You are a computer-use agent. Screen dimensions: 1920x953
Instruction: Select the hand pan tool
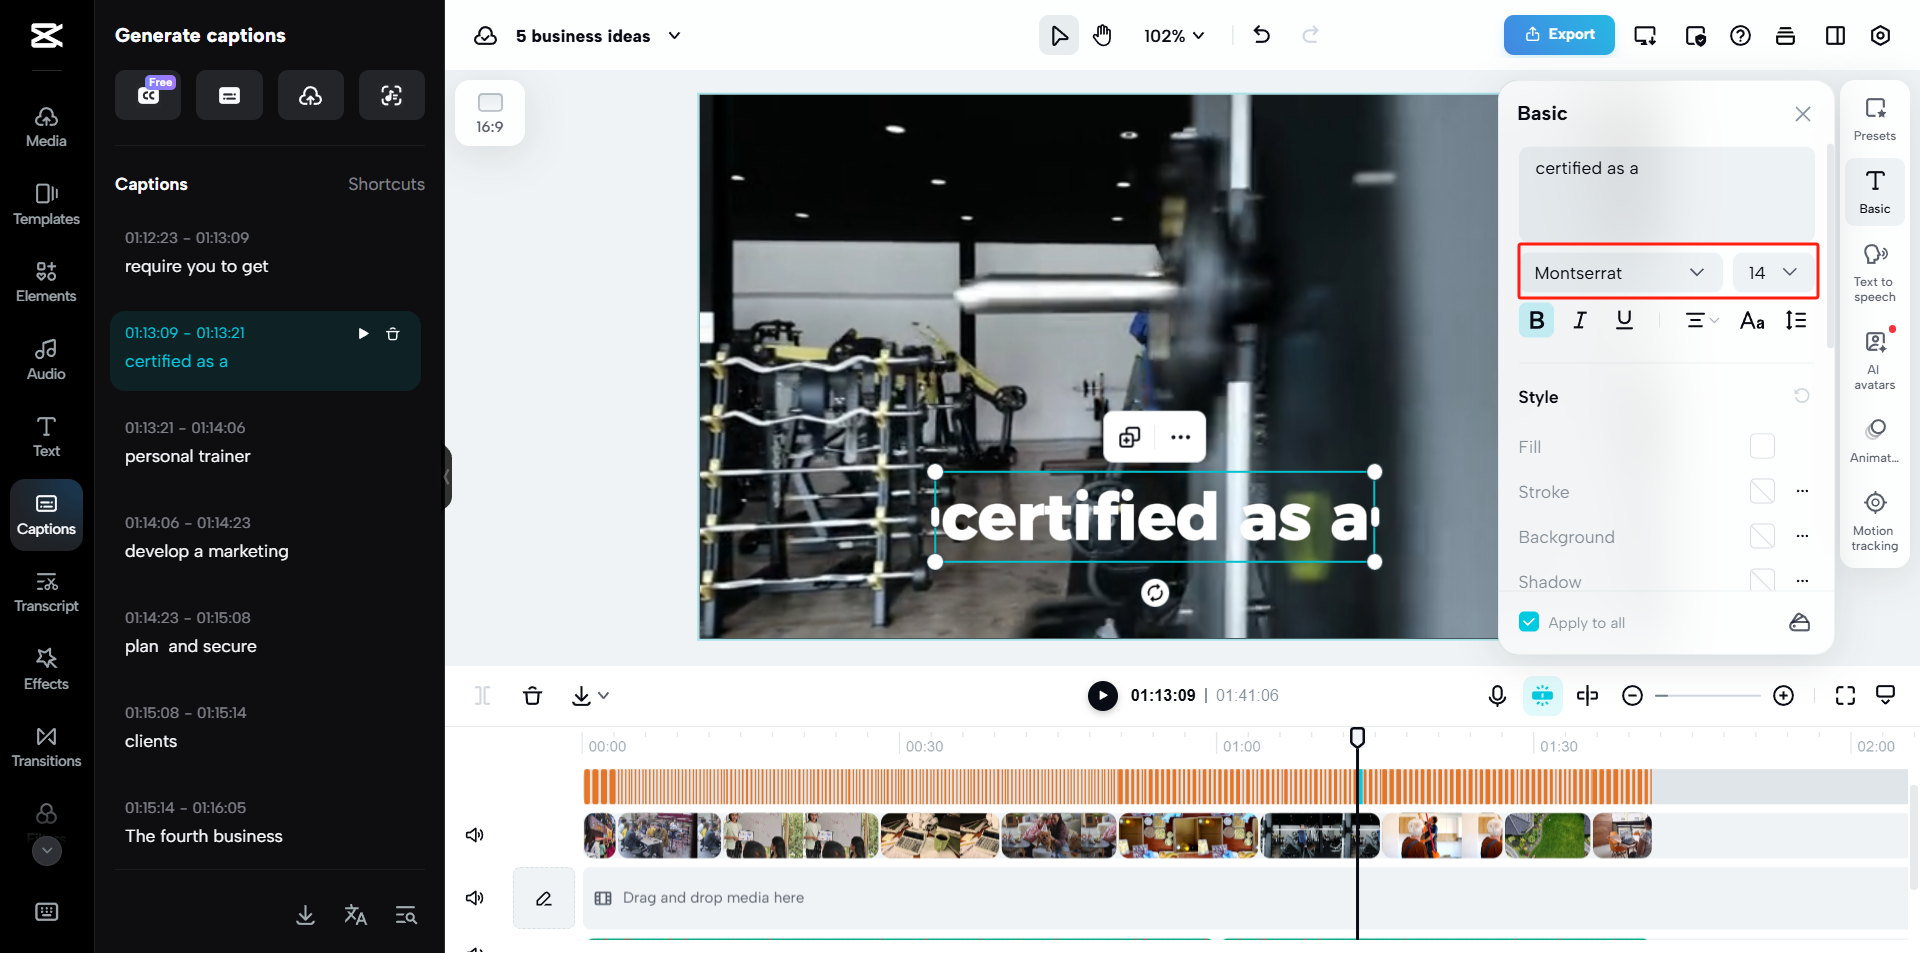(1102, 36)
